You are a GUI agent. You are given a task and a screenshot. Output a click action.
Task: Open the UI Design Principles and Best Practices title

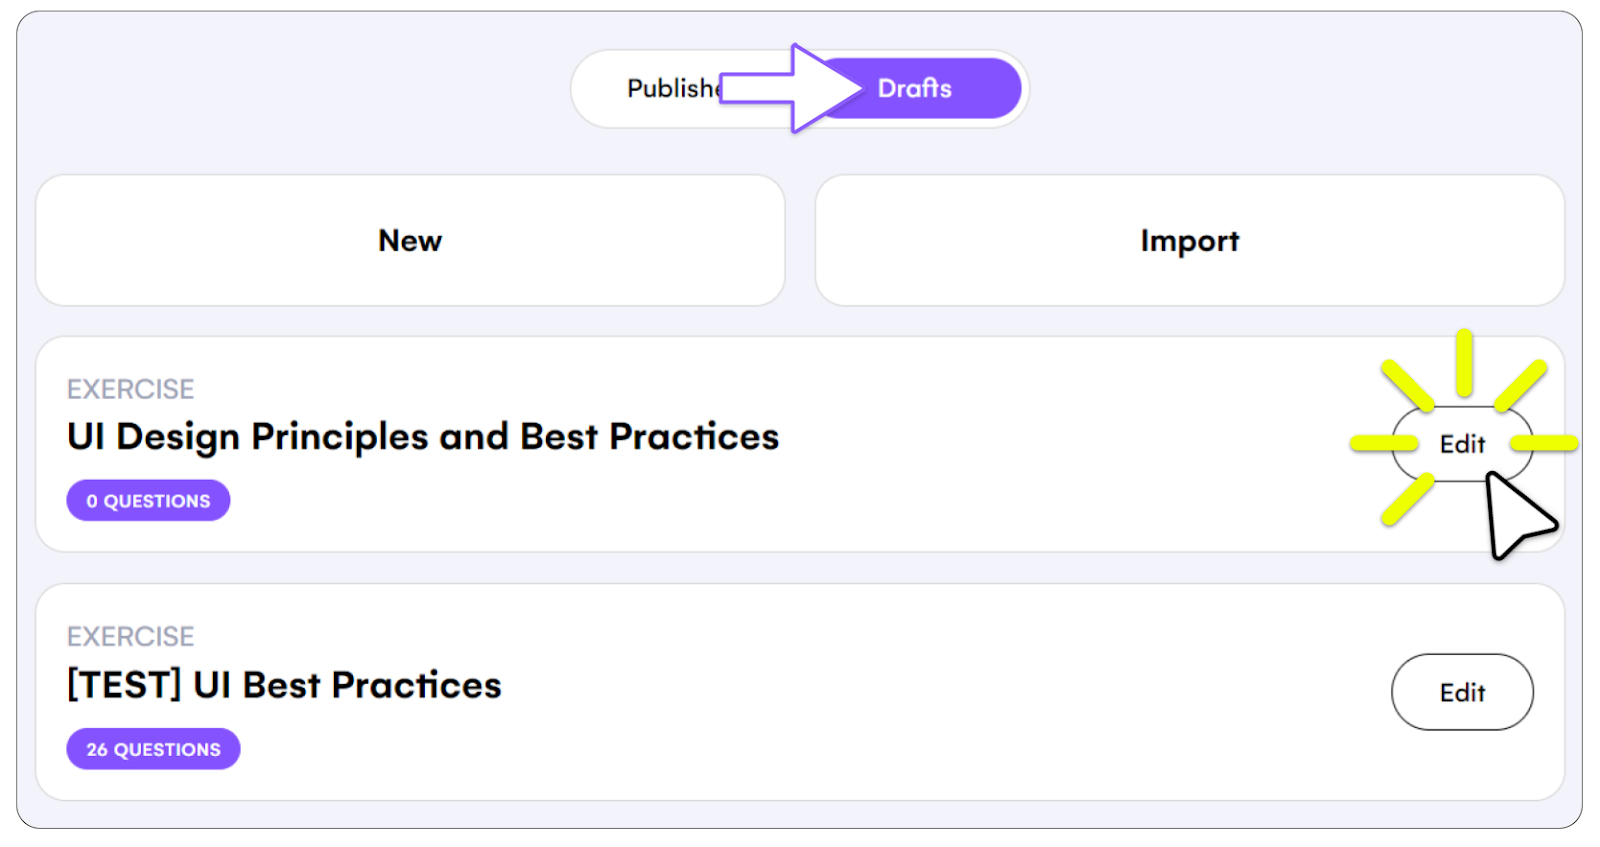423,437
